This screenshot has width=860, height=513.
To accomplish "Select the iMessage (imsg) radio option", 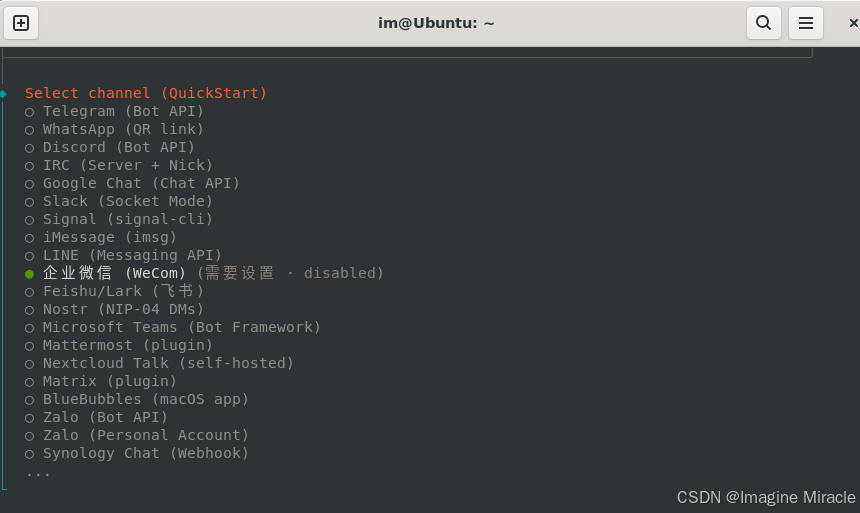I will 30,238.
